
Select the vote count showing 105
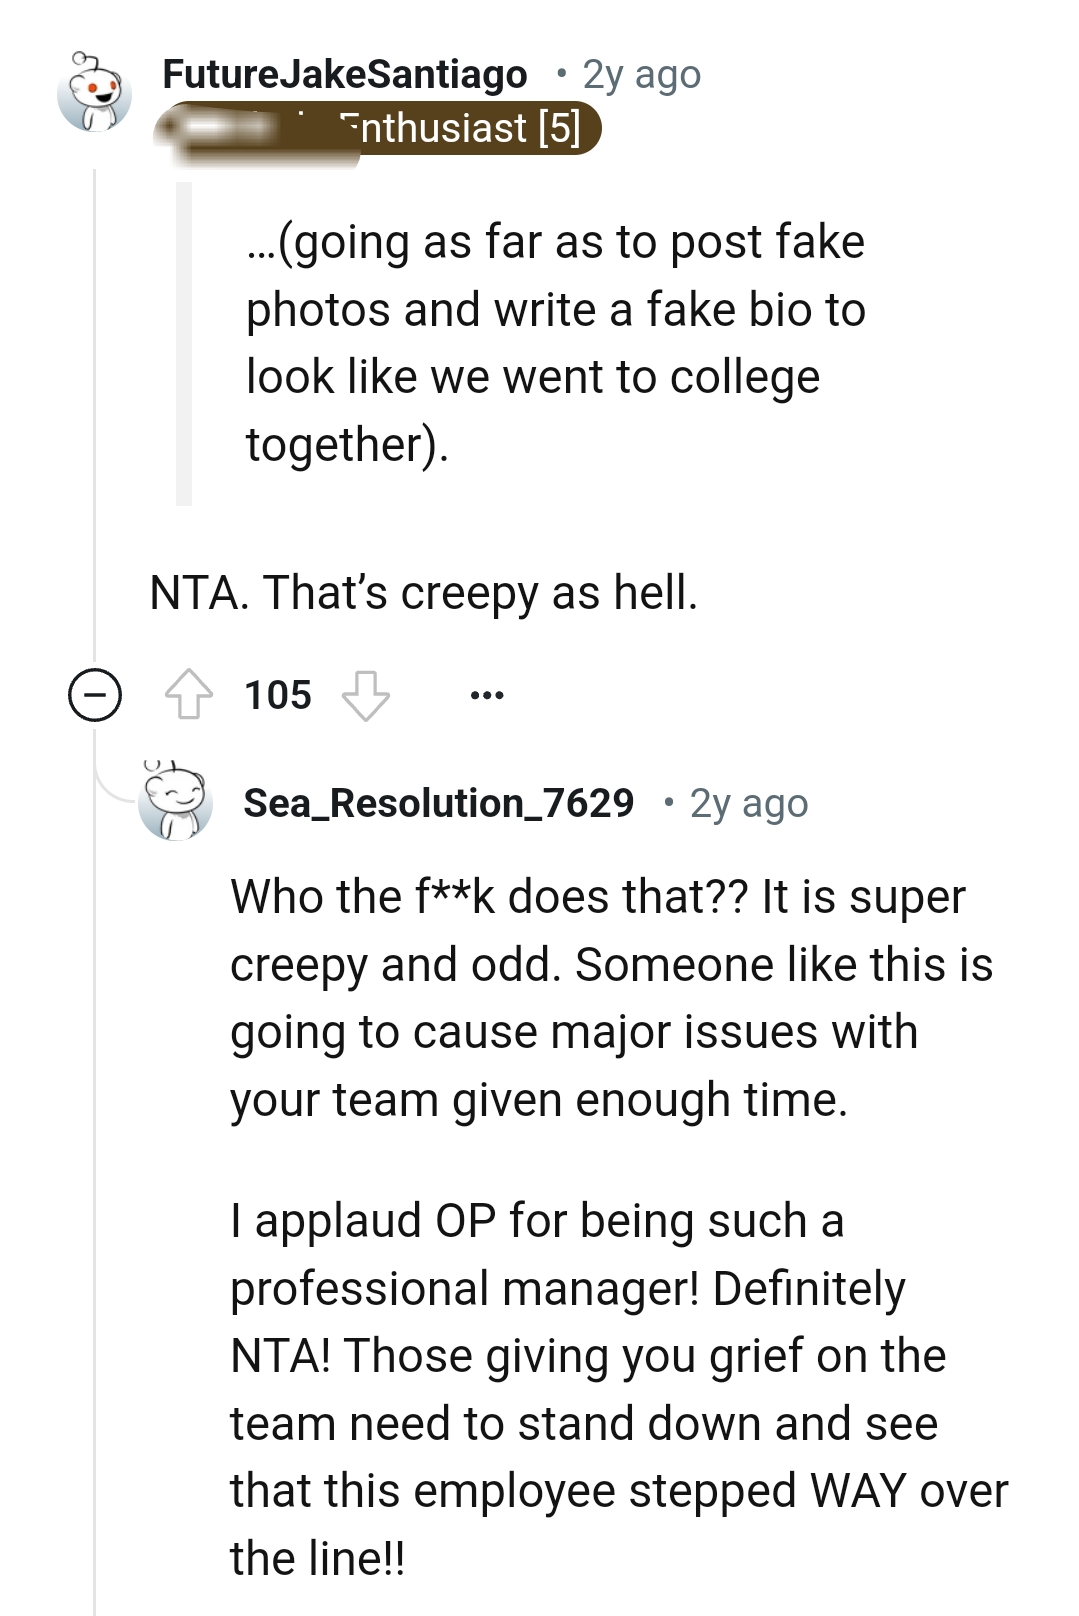(279, 692)
